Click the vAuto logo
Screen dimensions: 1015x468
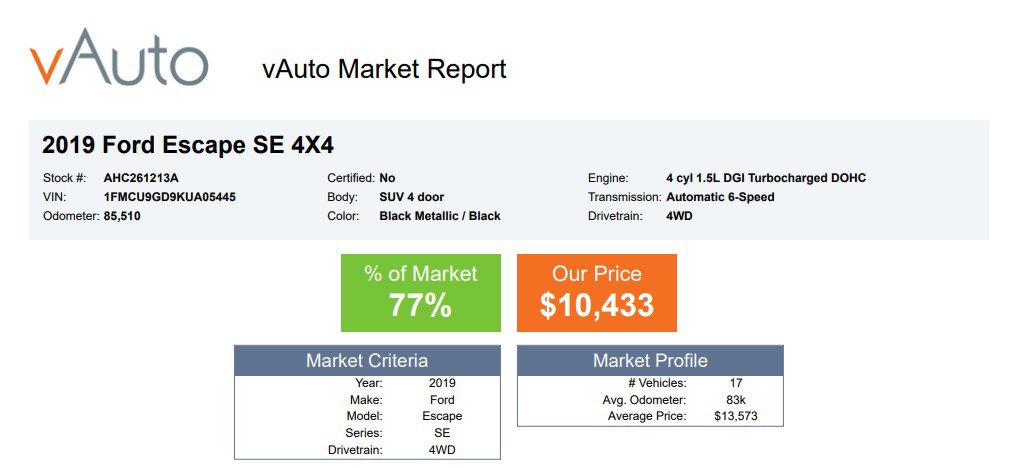[119, 57]
